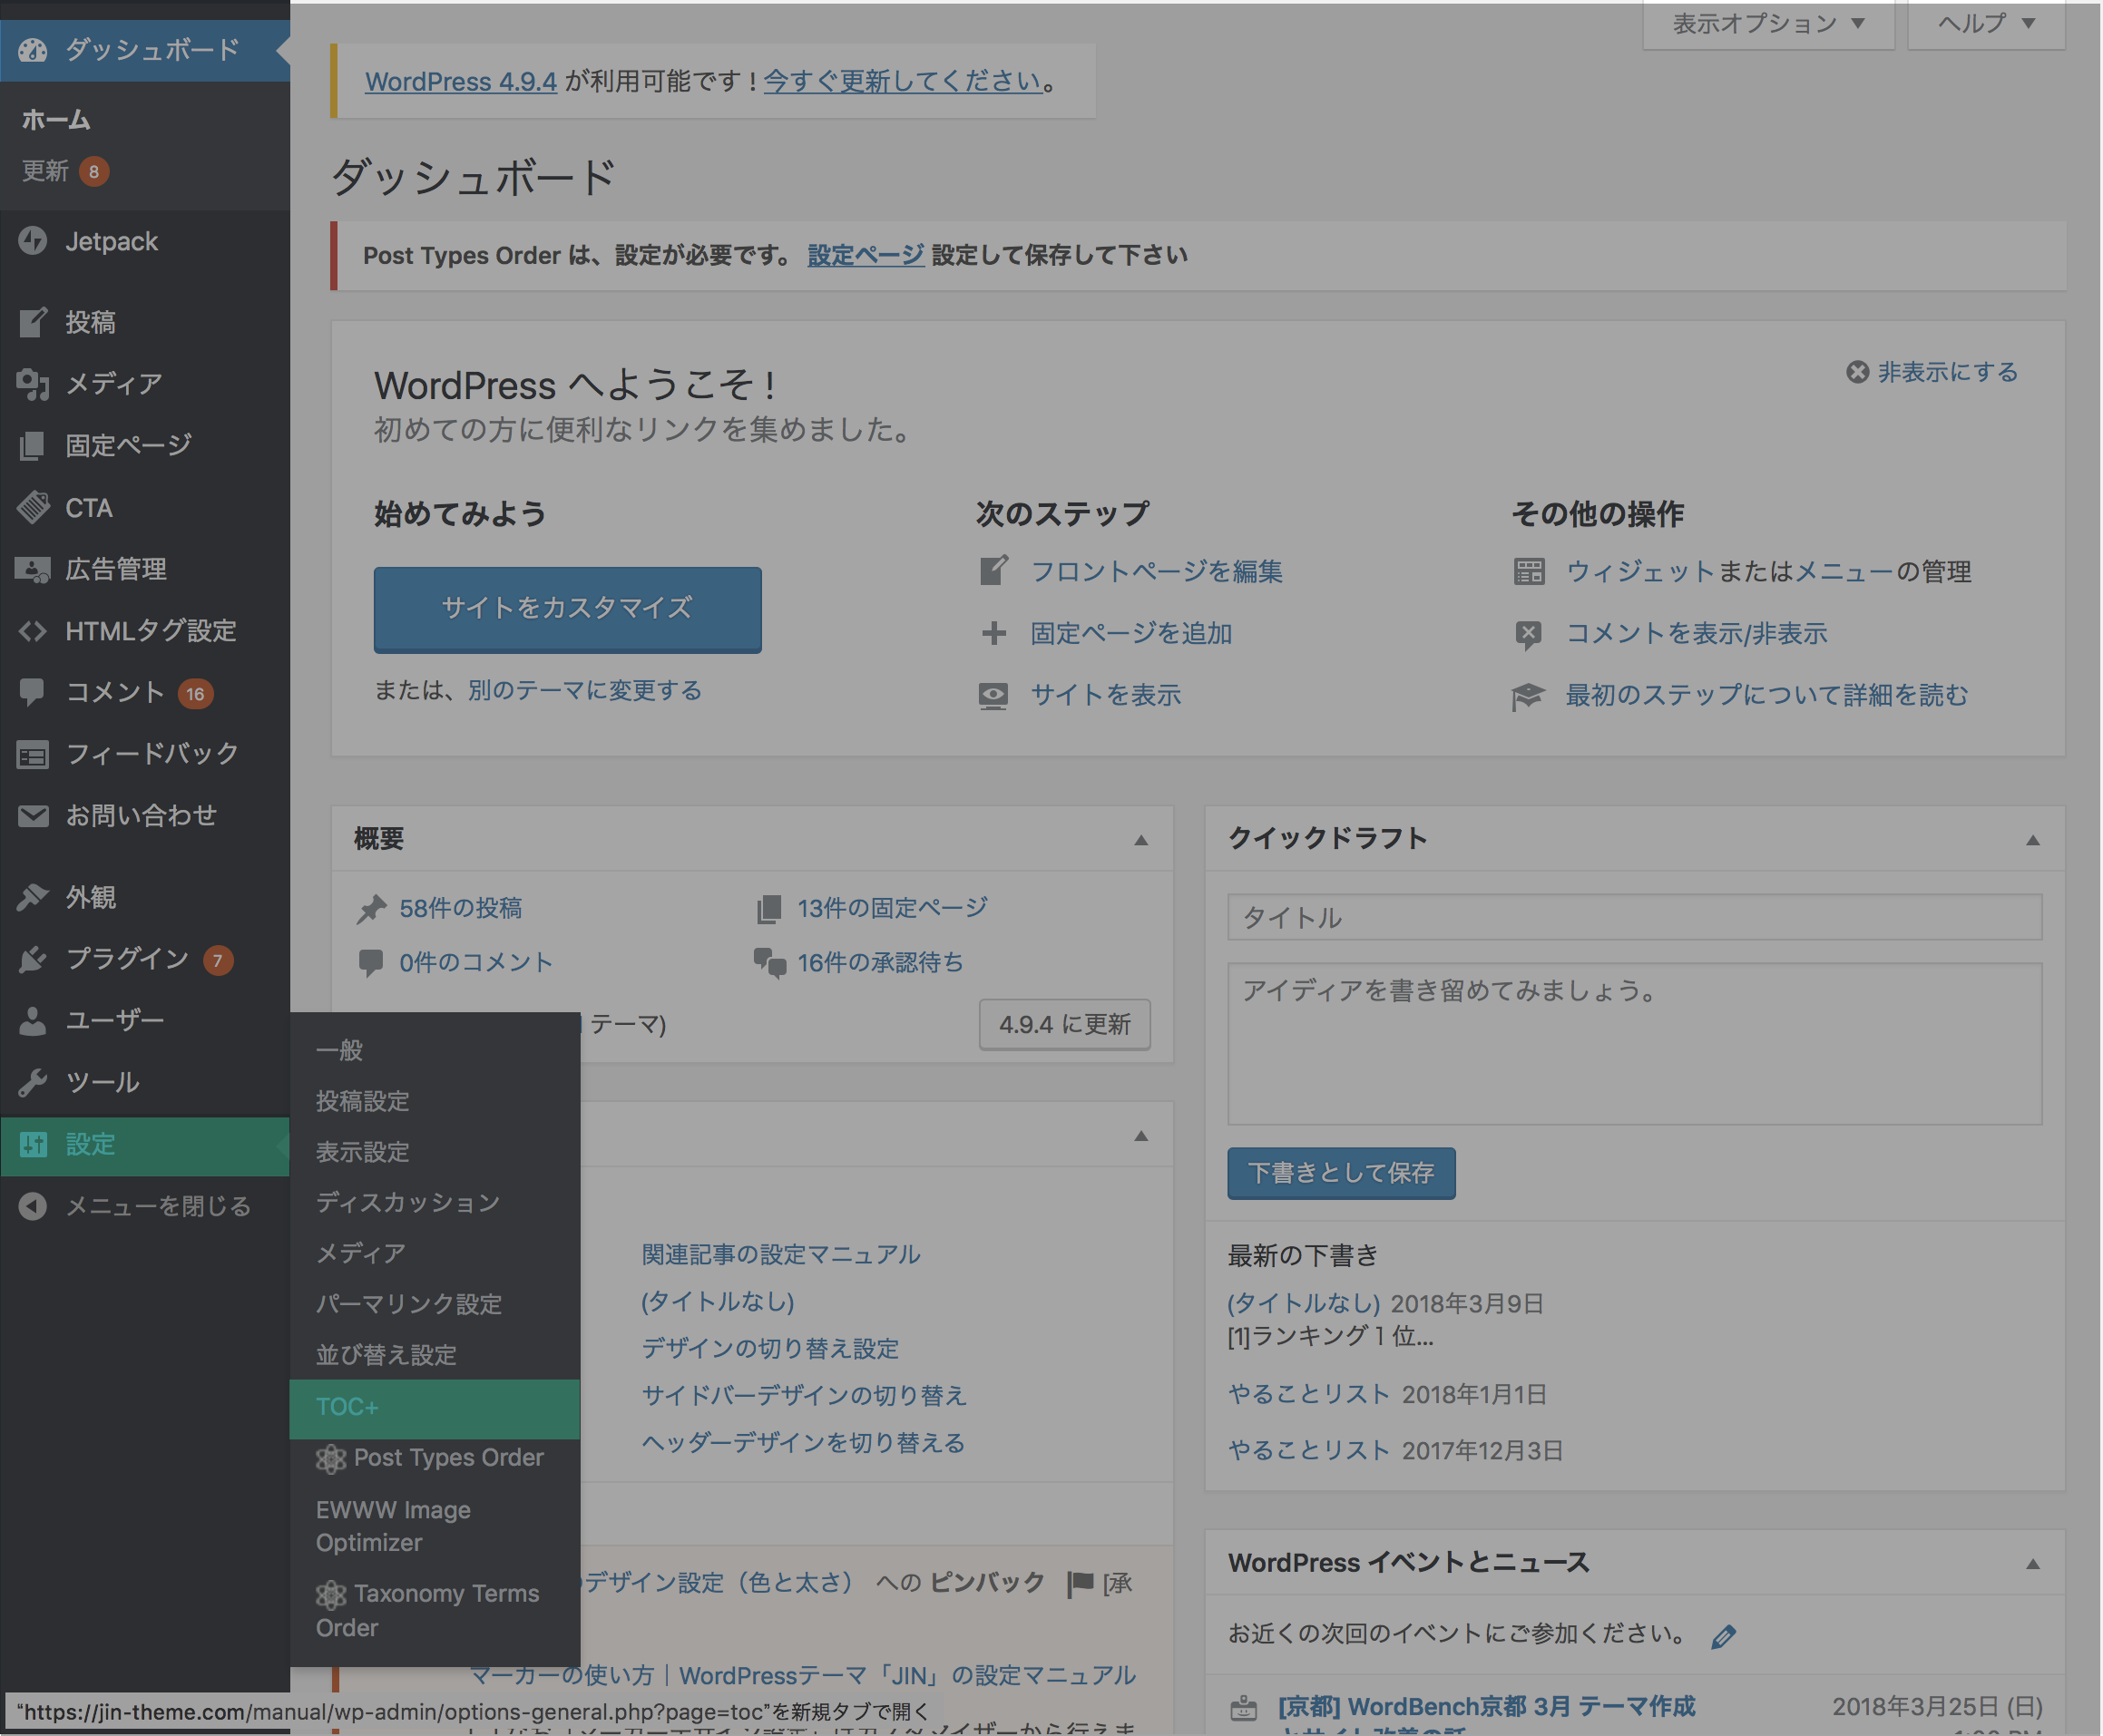2103x1736 pixels.
Task: Click the Jetpack lightning icon
Action: coord(32,241)
